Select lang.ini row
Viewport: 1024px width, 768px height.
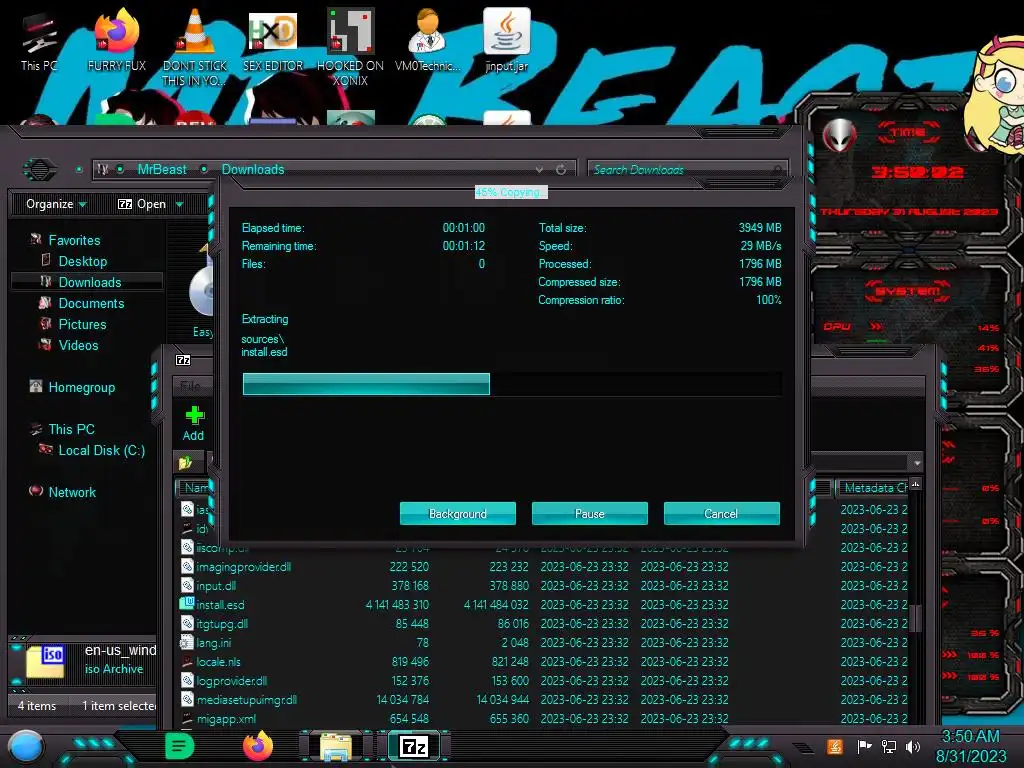pyautogui.click(x=543, y=642)
